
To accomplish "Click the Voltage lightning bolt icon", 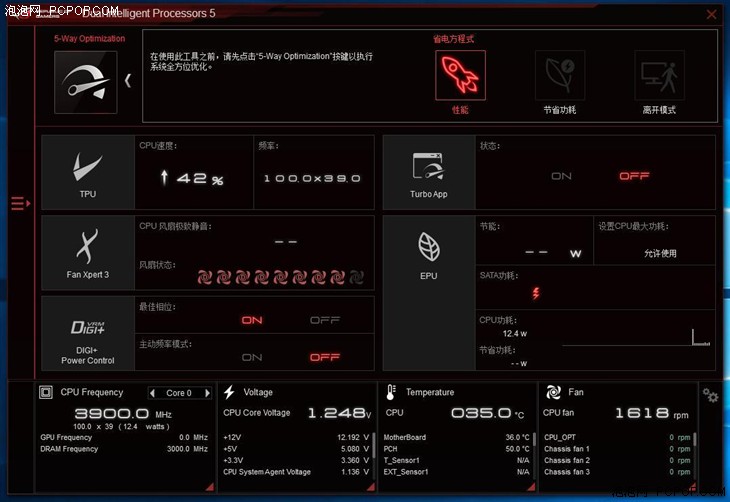I will coord(229,393).
